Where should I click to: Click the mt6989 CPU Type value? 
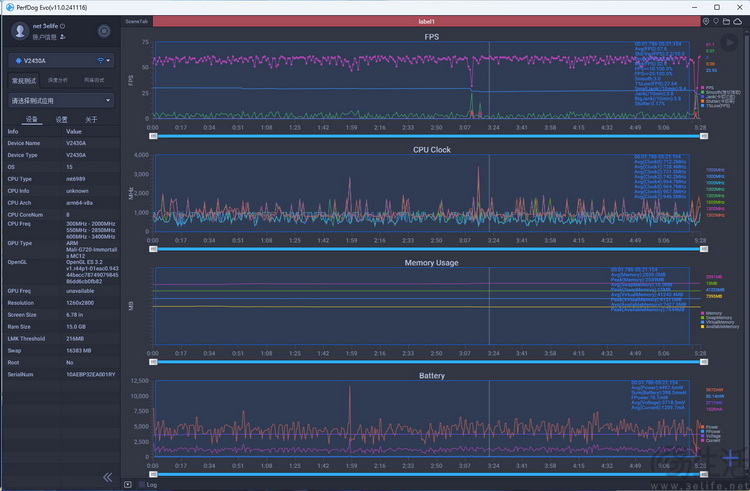76,179
